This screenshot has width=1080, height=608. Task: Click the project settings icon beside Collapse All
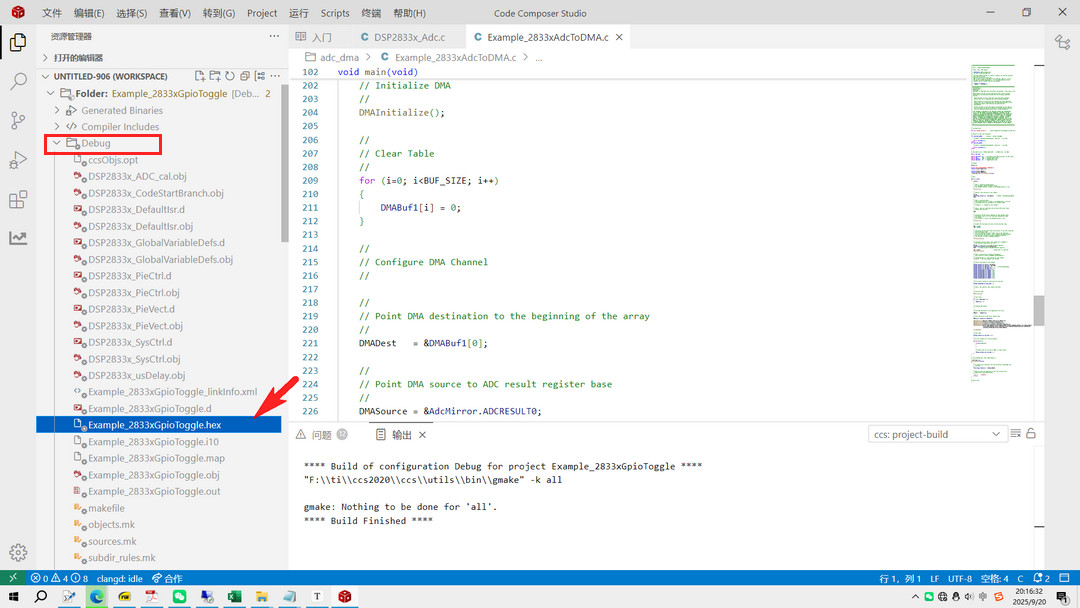pyautogui.click(x=260, y=76)
